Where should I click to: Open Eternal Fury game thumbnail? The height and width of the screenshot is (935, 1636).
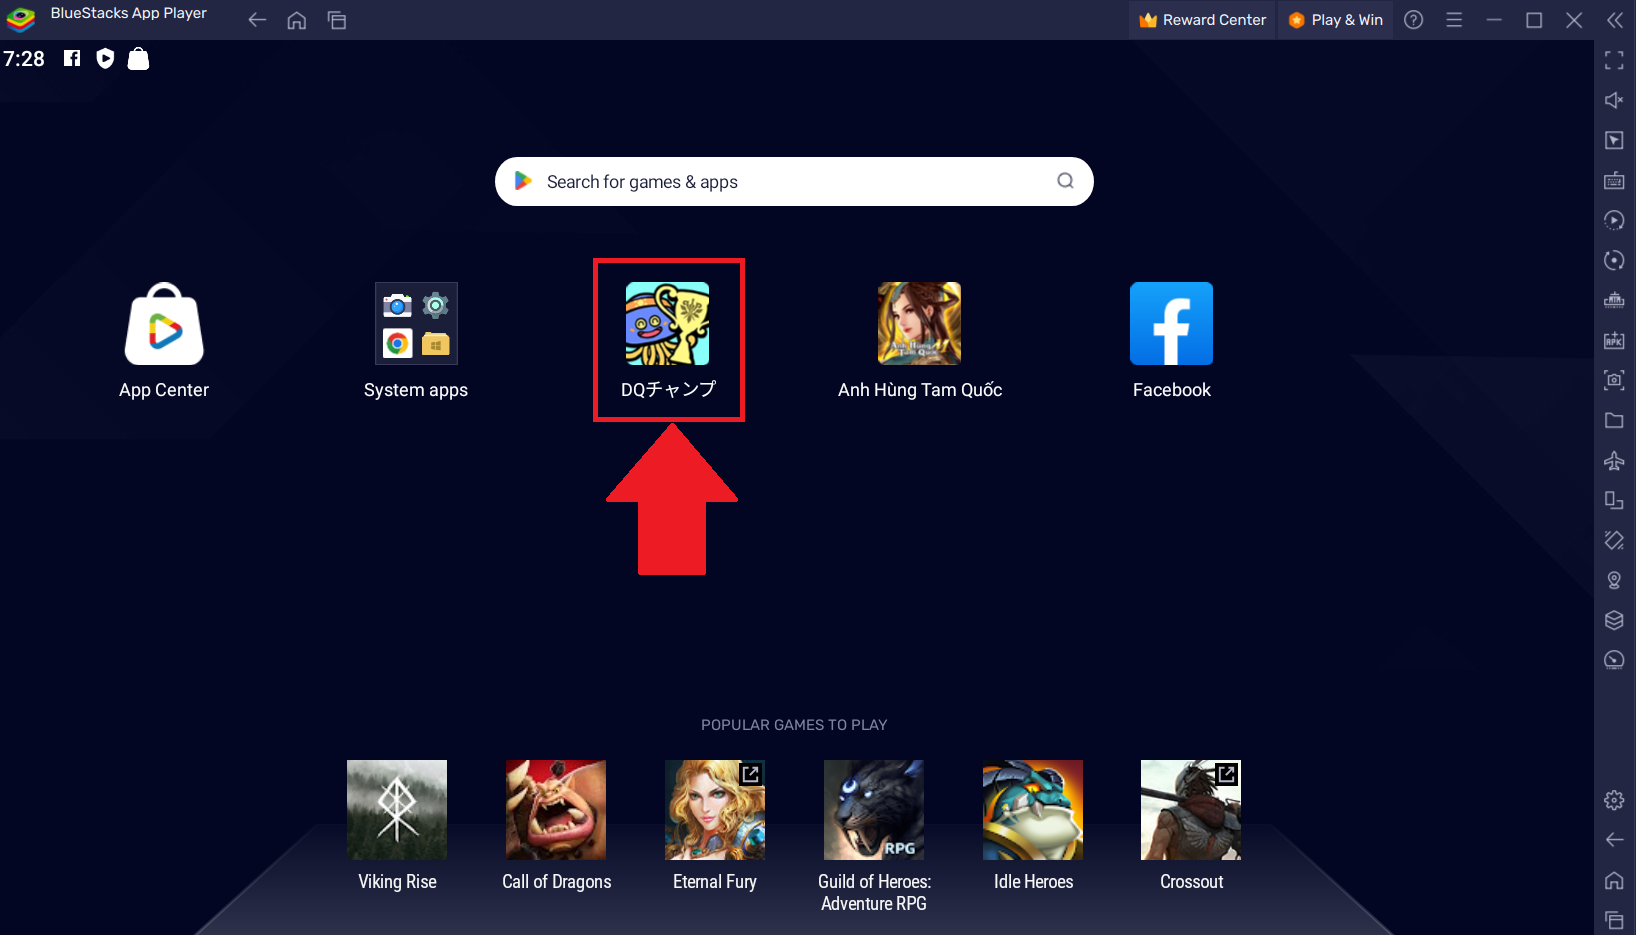point(715,810)
